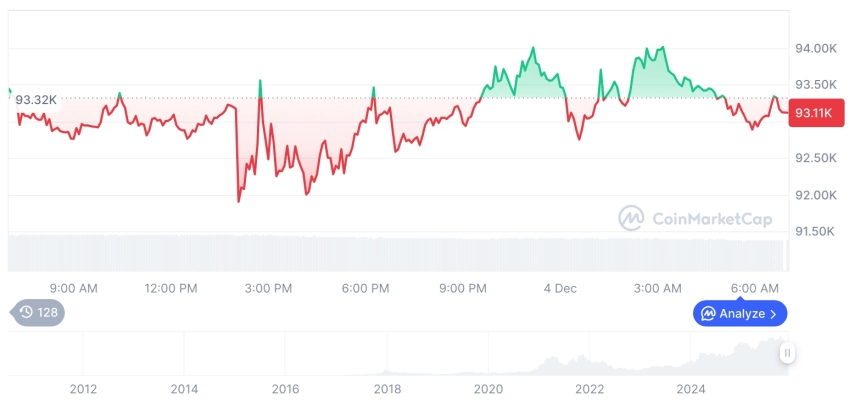This screenshot has height=401, width=860.
Task: Click the 93.32K reference price label
Action: pyautogui.click(x=36, y=99)
